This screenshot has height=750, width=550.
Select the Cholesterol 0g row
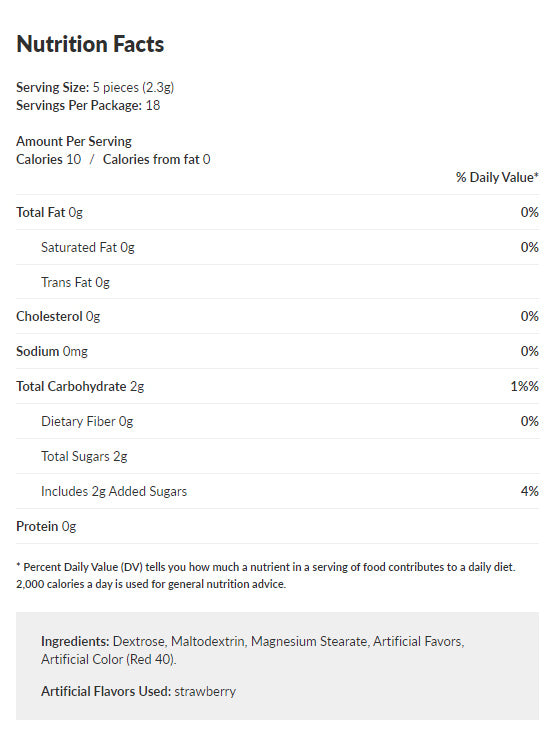tap(277, 317)
